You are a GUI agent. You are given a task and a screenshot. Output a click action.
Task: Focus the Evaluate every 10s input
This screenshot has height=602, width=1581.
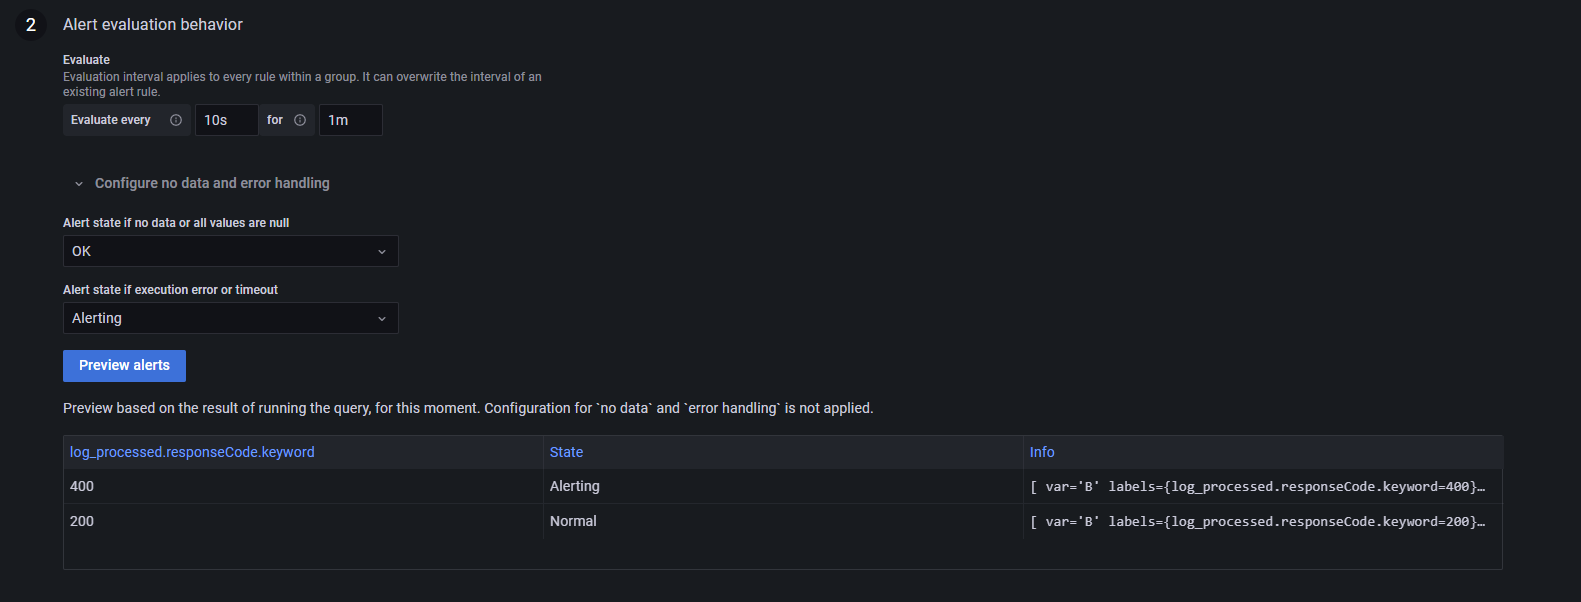pos(226,120)
